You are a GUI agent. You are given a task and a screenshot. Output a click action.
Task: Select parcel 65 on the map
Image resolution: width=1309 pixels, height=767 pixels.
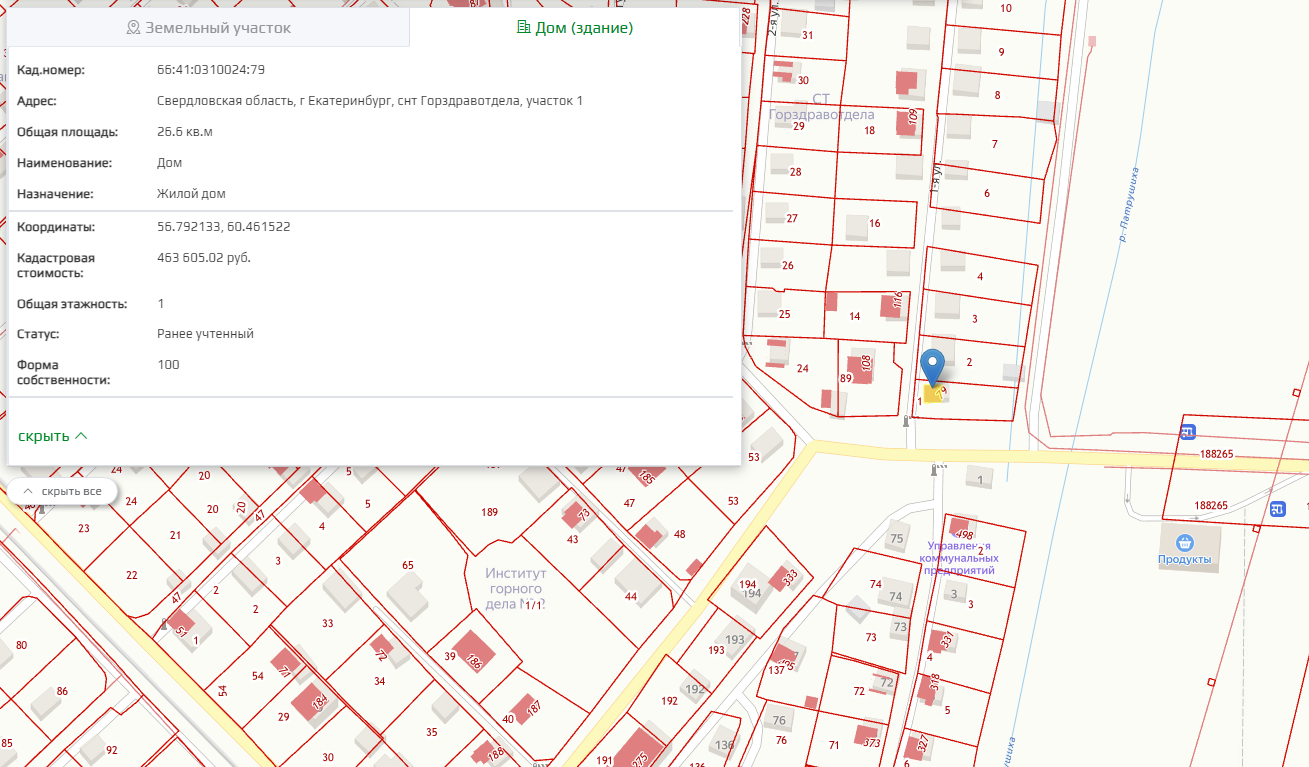[x=408, y=566]
